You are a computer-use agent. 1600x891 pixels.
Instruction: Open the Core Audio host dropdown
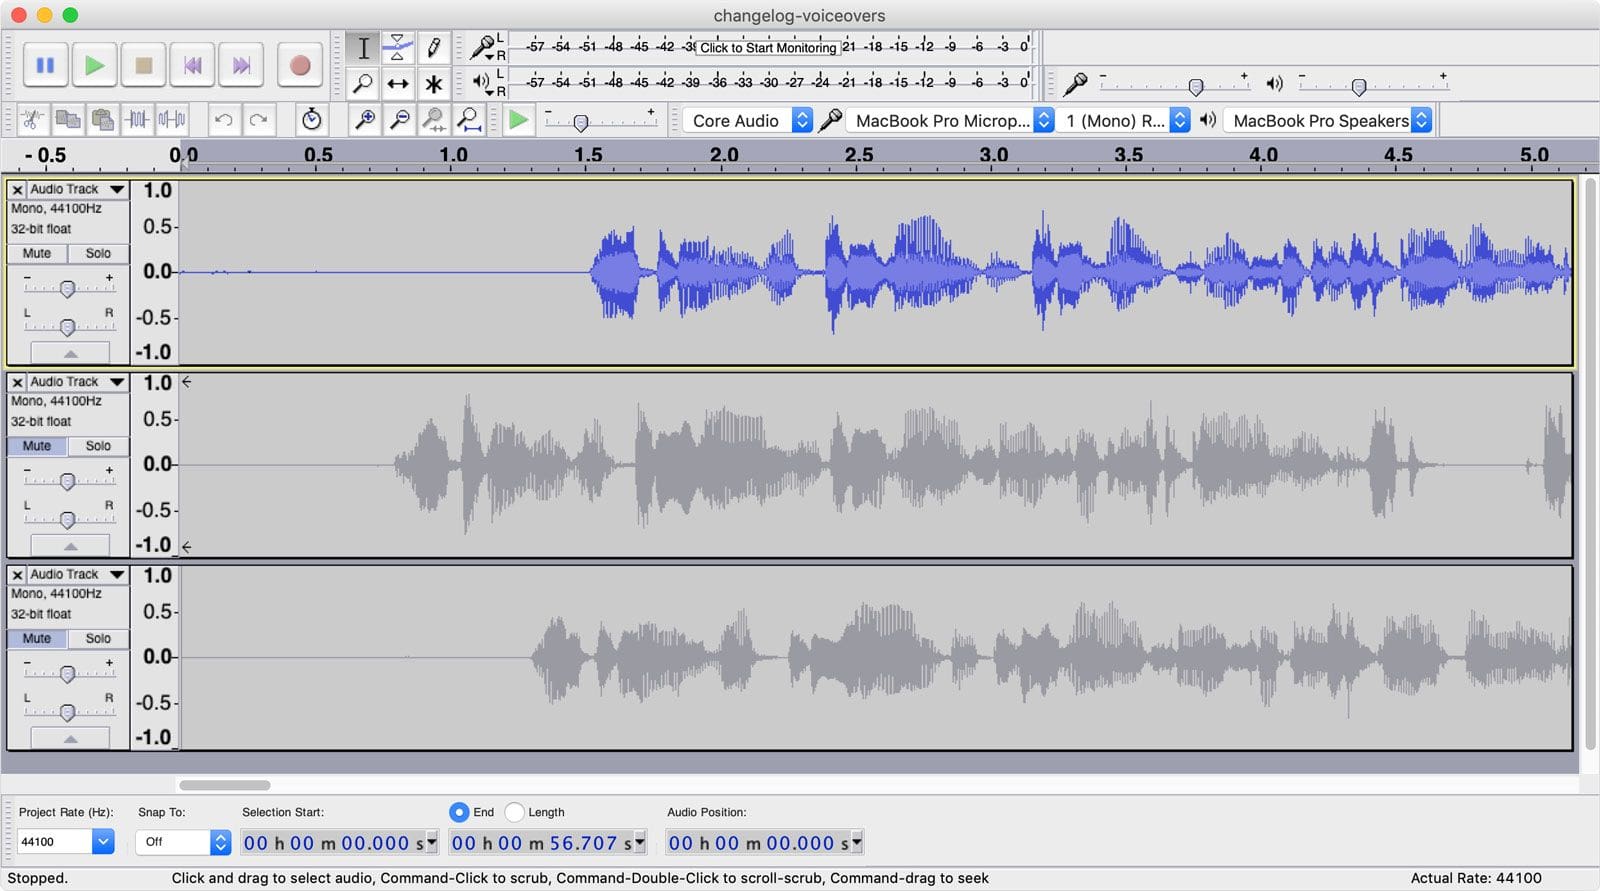coord(748,120)
